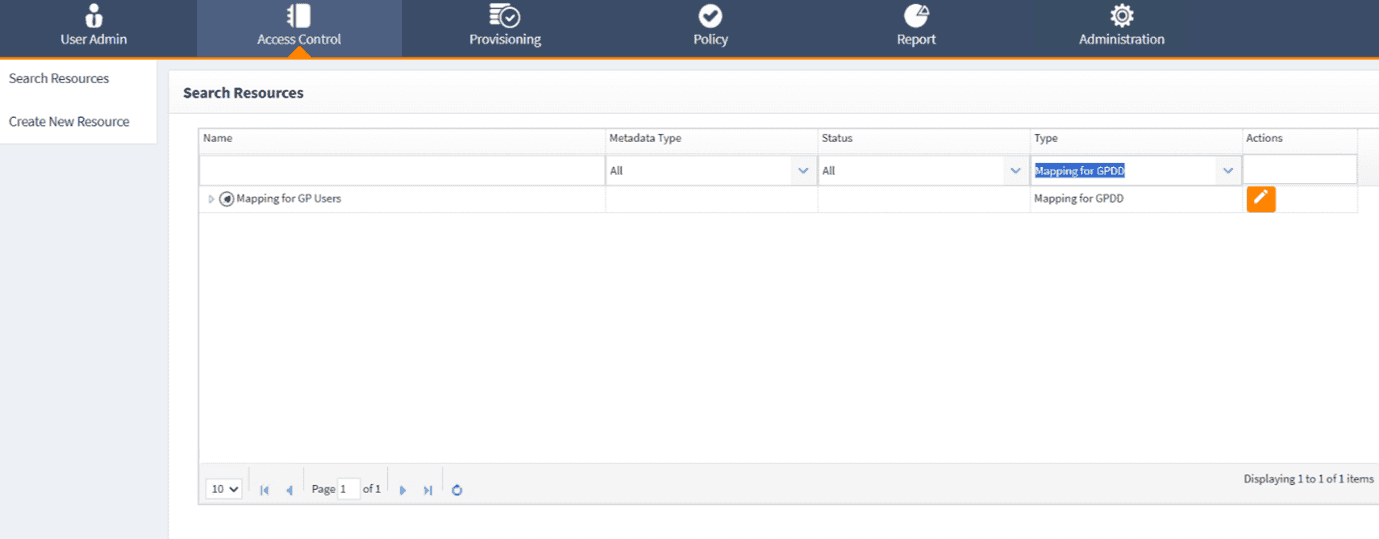The width and height of the screenshot is (1379, 539).
Task: Open the Type filter dropdown arrow
Action: pos(1228,171)
